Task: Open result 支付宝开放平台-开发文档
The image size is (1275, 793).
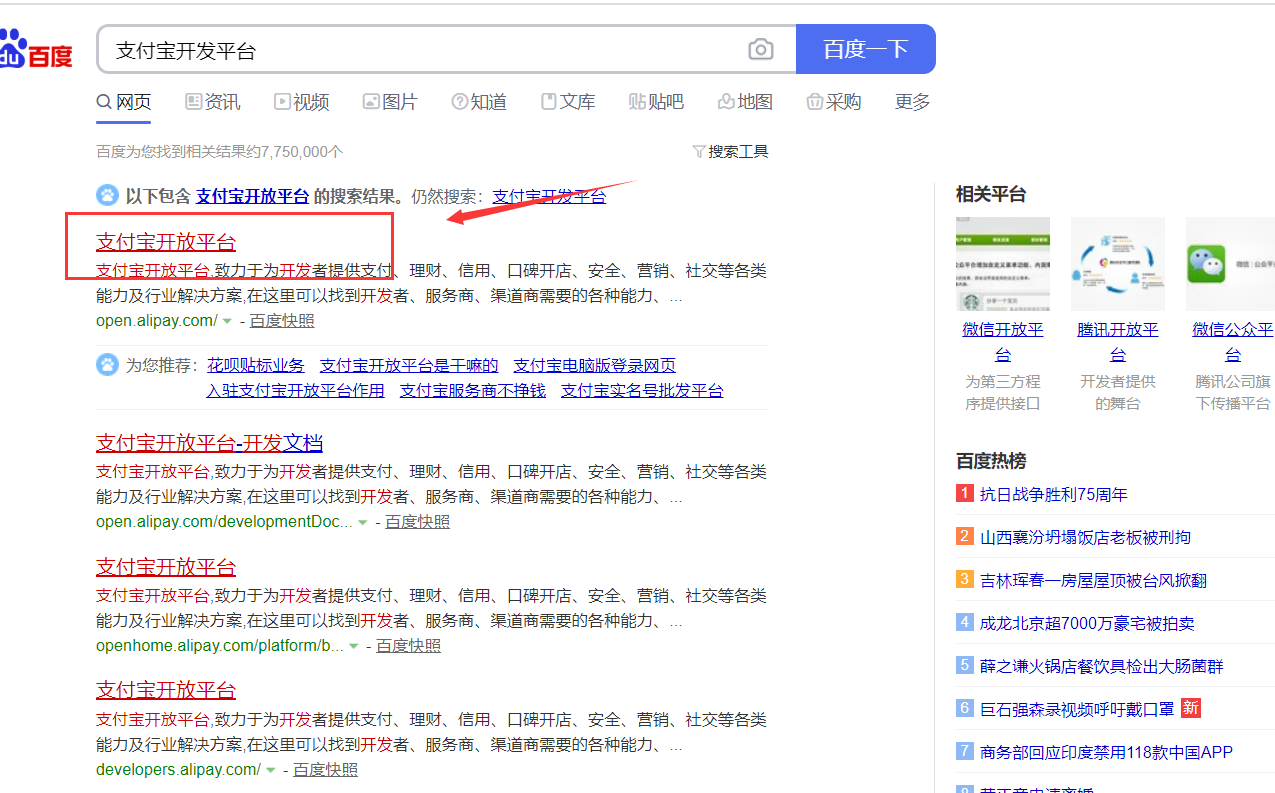Action: [209, 442]
